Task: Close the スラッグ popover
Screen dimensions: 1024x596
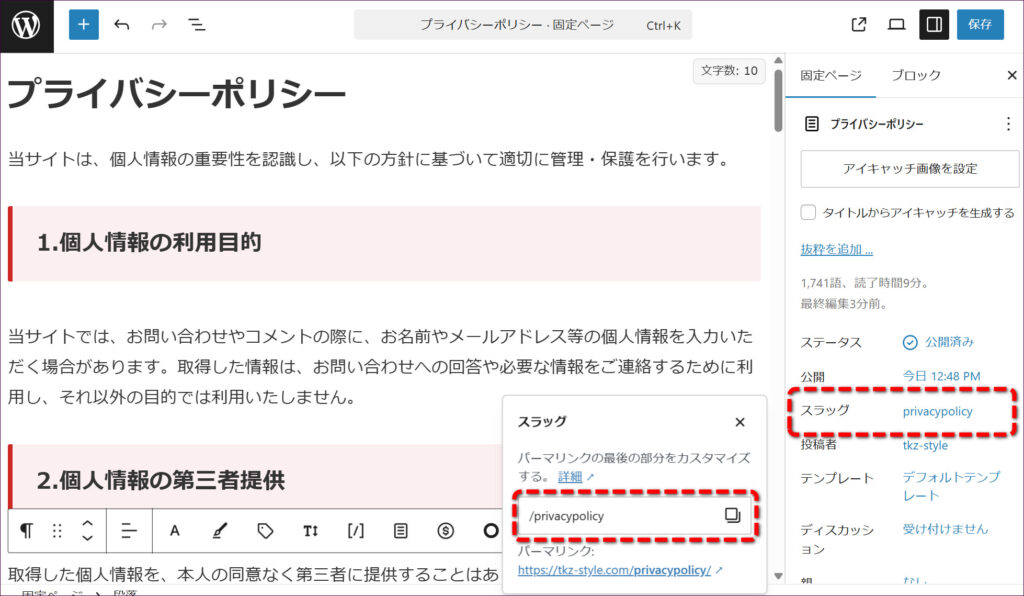Action: (739, 423)
